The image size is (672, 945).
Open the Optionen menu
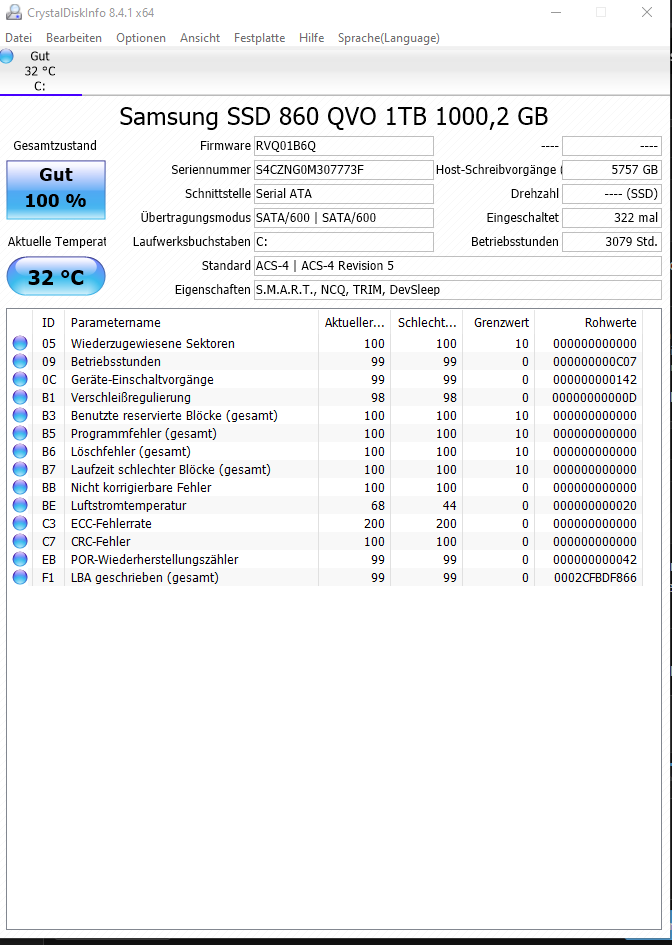(141, 38)
